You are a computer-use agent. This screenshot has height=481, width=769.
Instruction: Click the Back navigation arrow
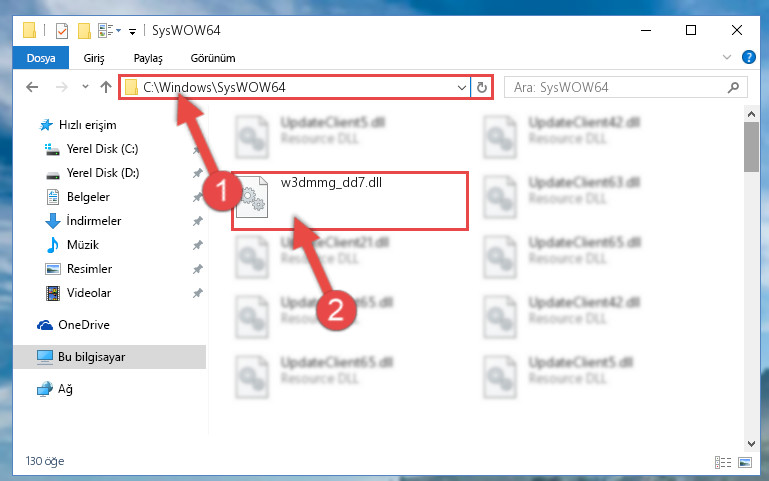tap(32, 87)
